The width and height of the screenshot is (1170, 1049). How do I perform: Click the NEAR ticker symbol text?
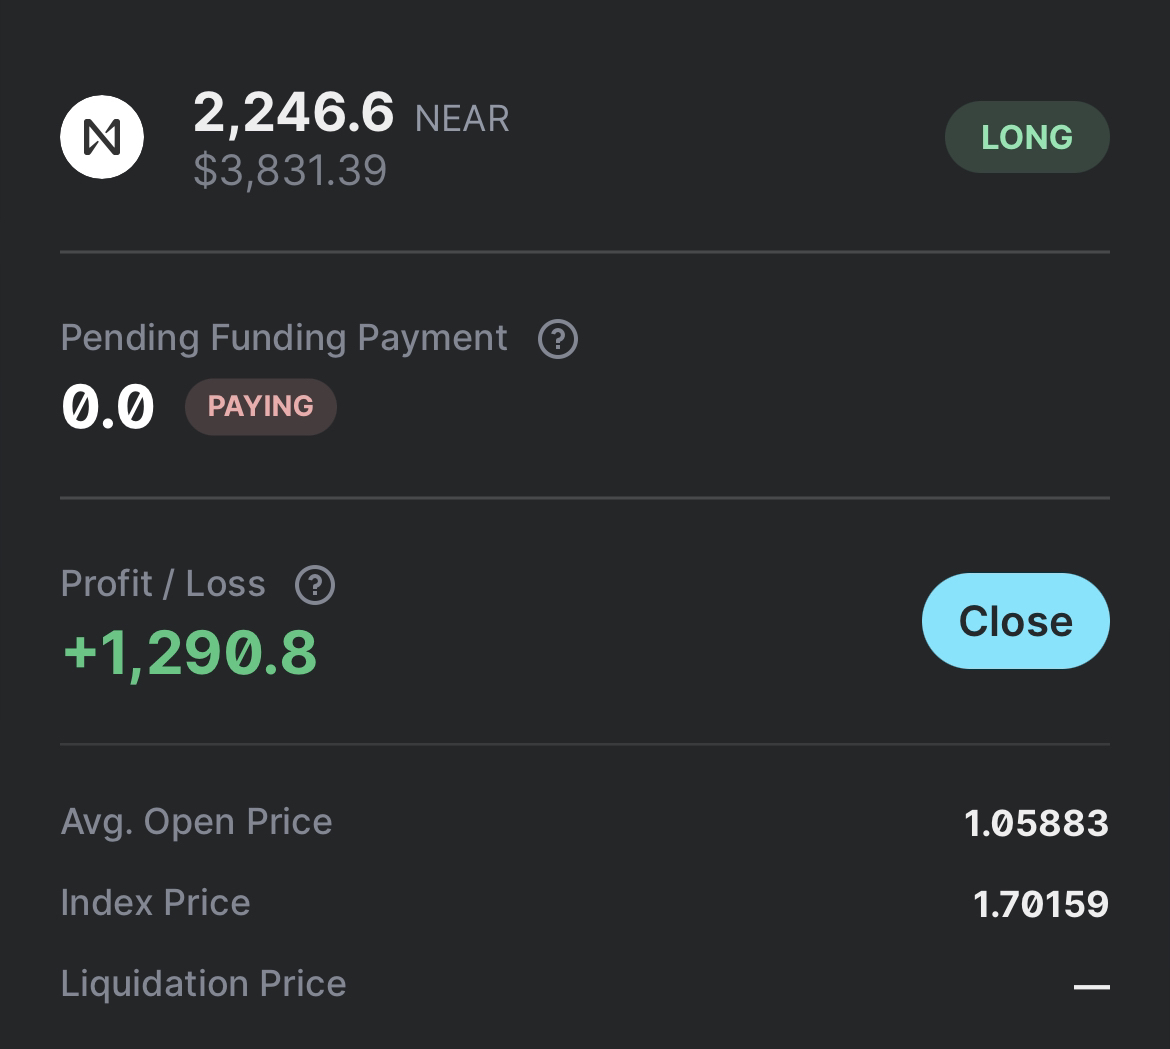(462, 119)
